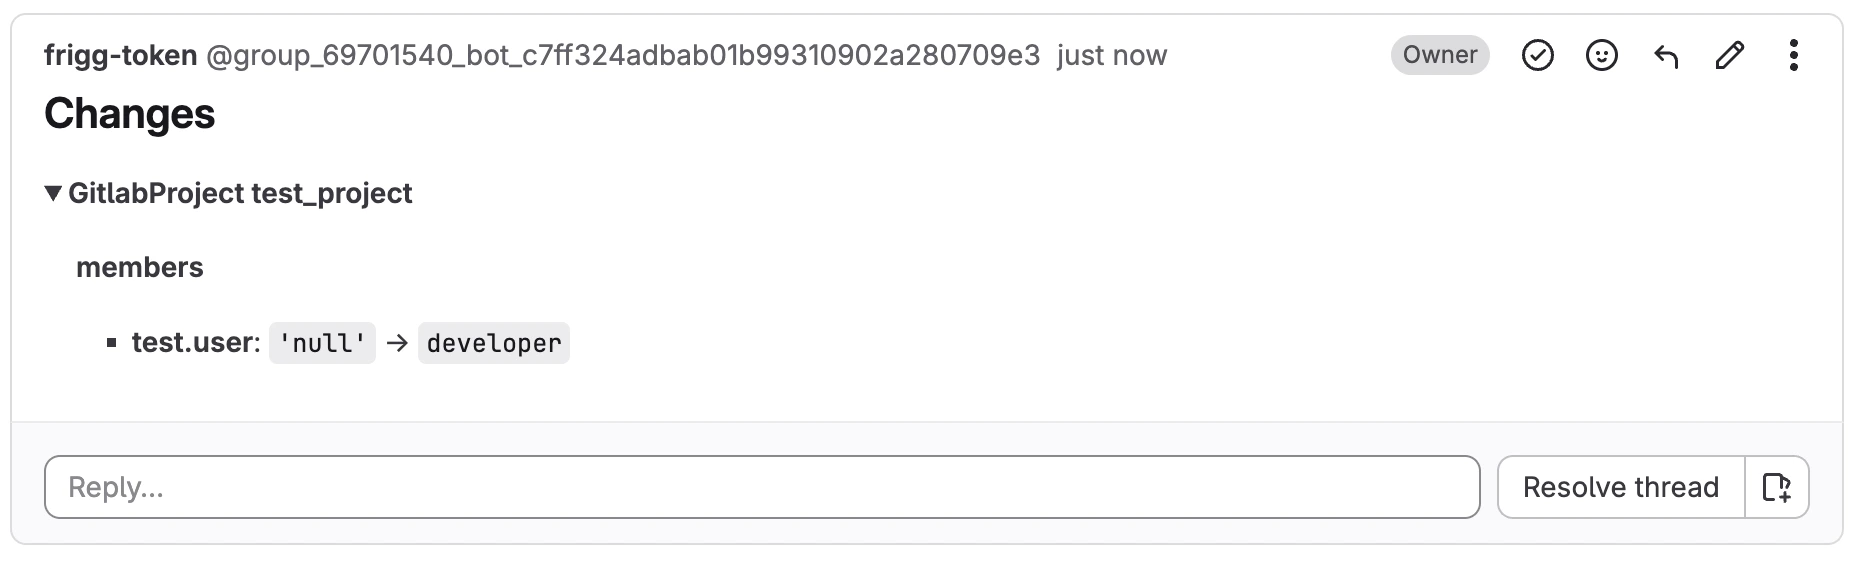Screen dimensions: 1856x562
Task: Click the developer code value
Action: pos(493,343)
